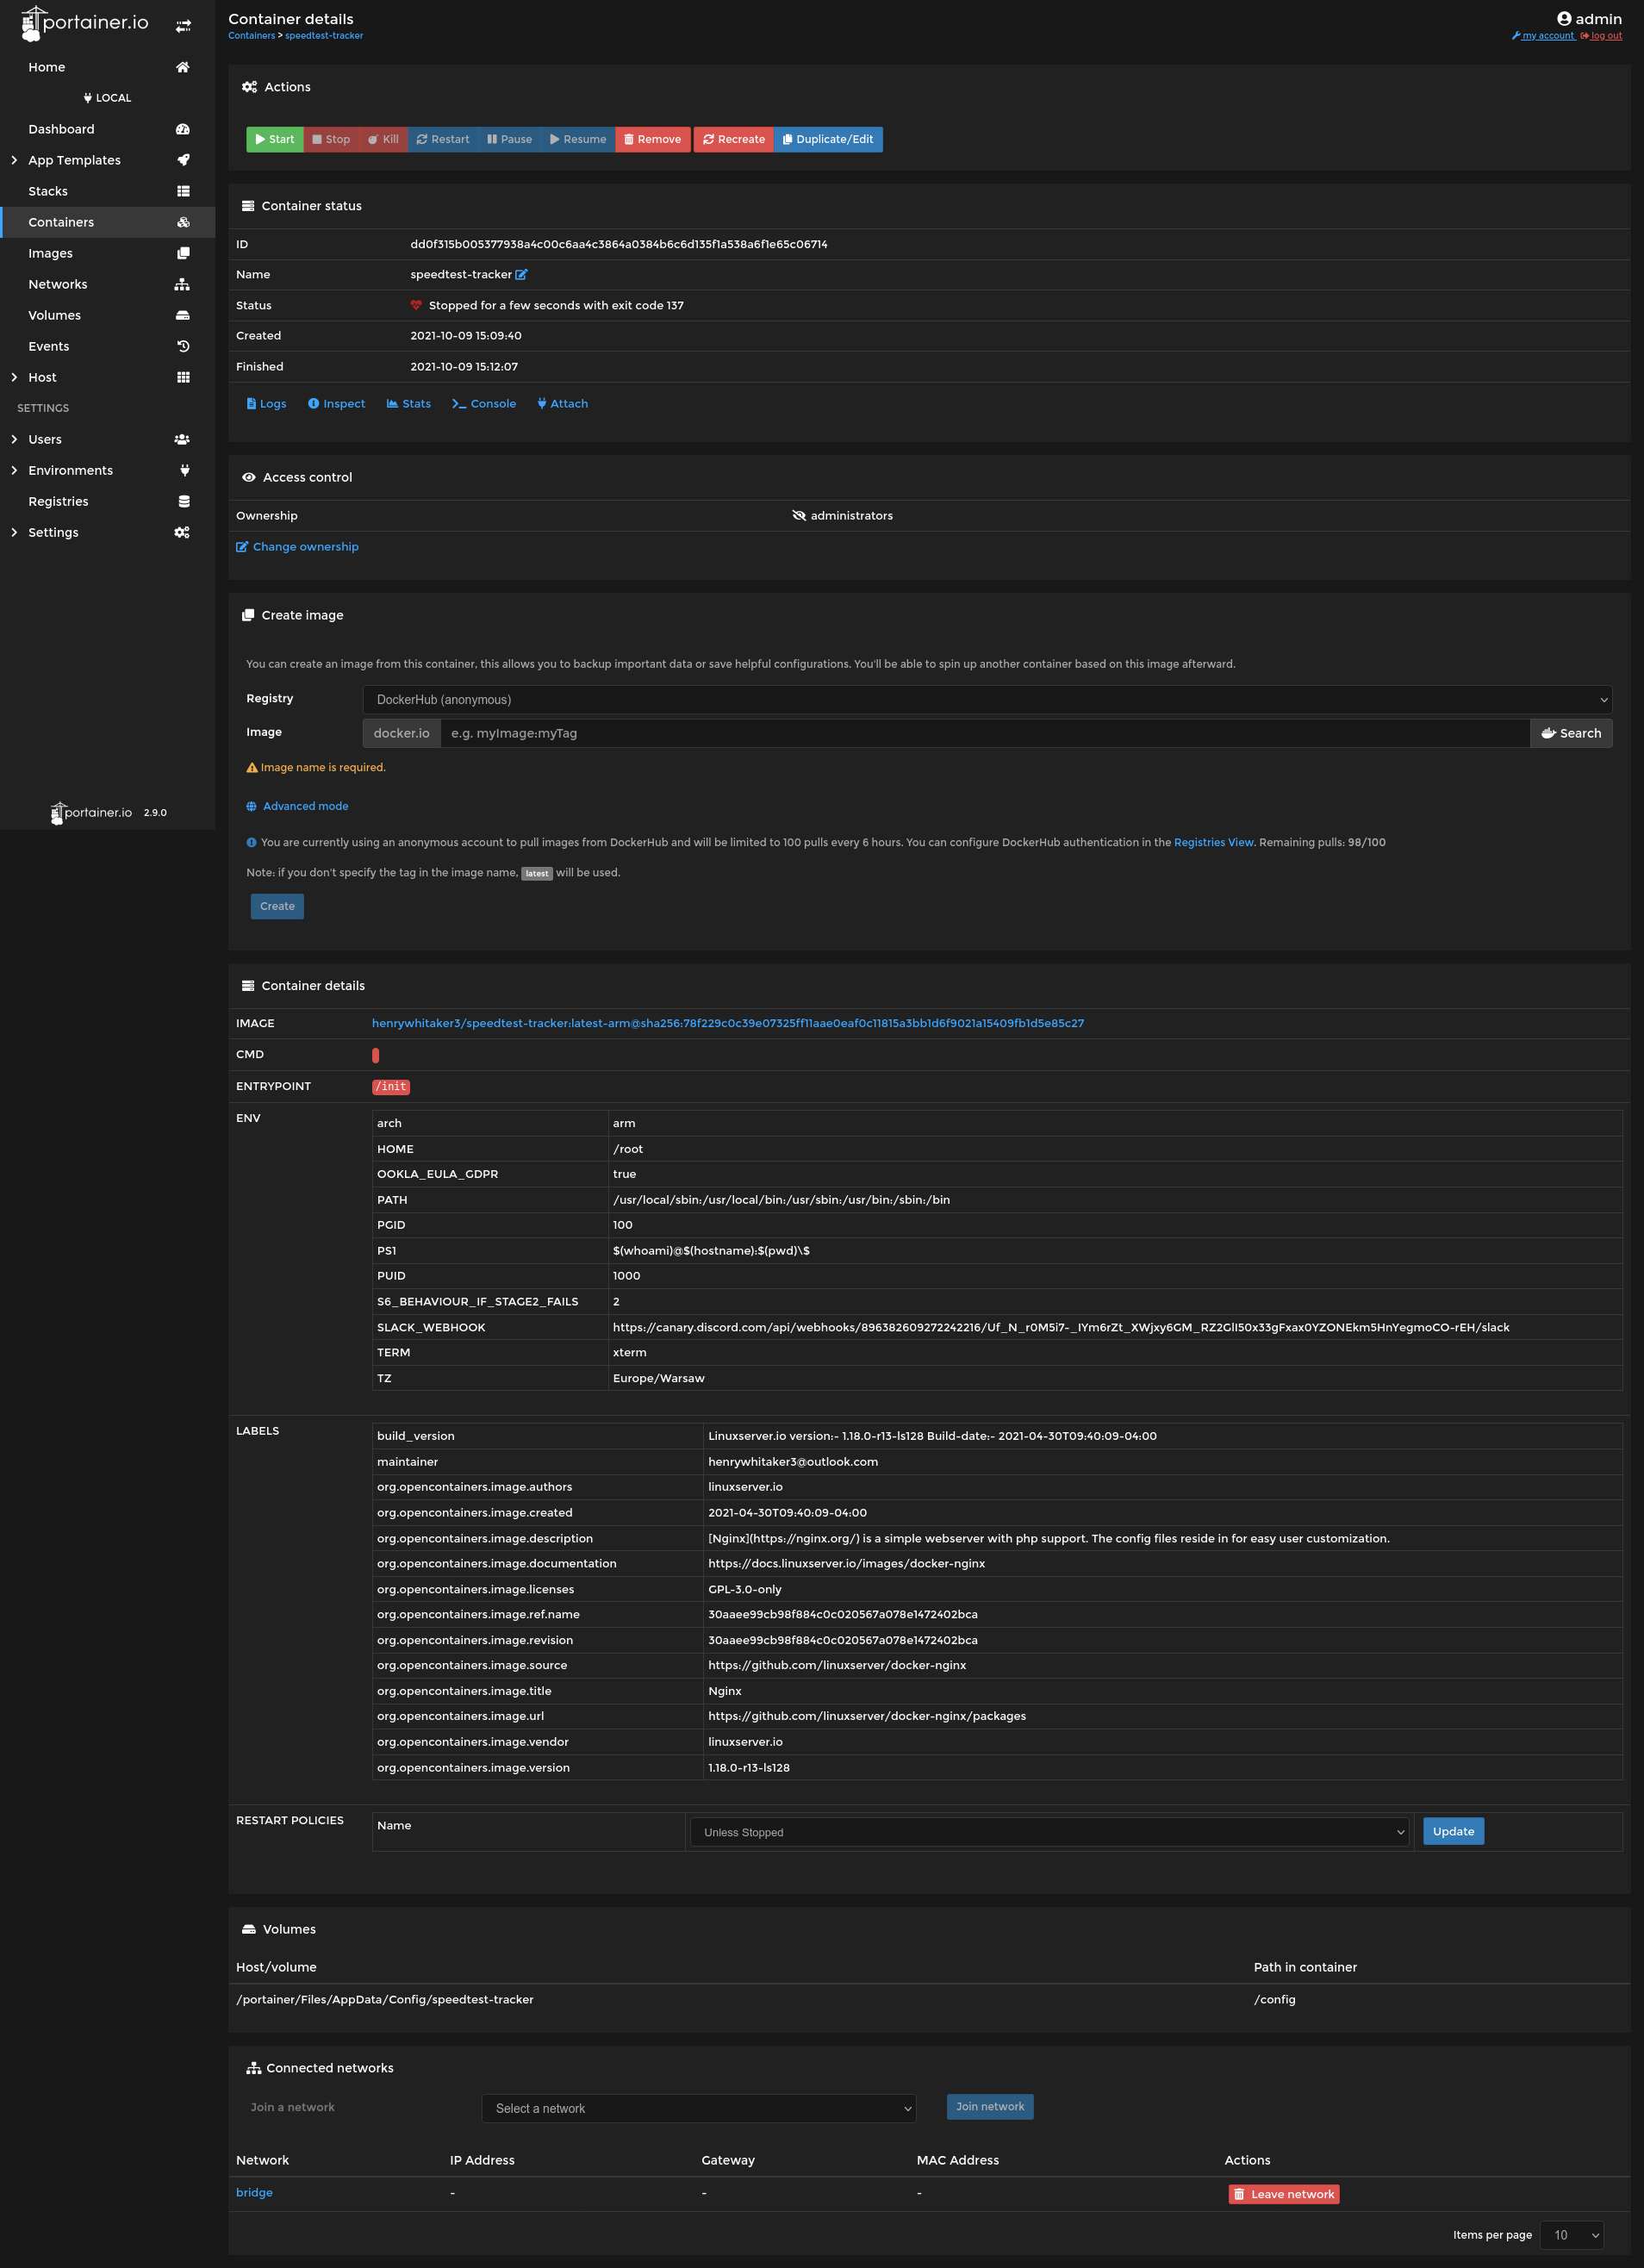Click the Users group icon in the sidebar

(182, 439)
